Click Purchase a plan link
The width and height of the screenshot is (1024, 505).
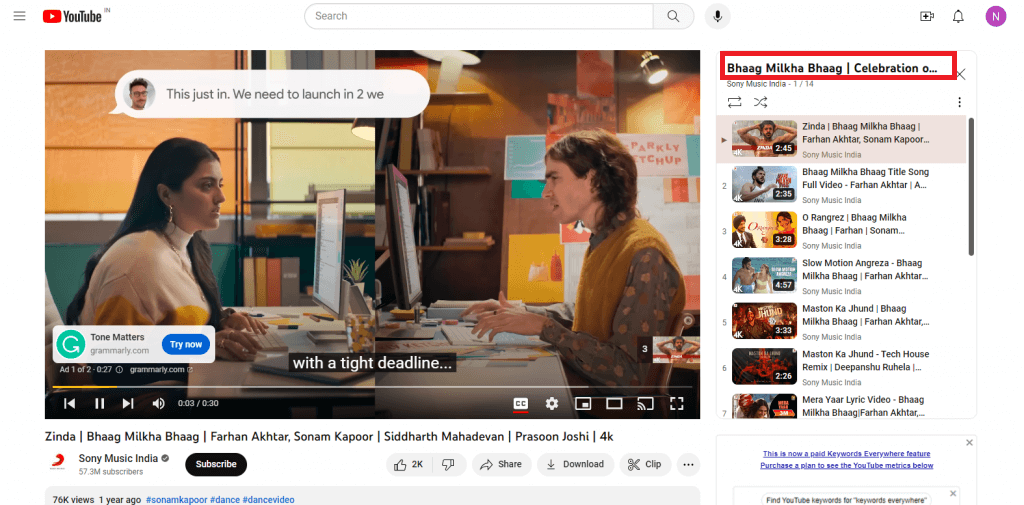(846, 466)
